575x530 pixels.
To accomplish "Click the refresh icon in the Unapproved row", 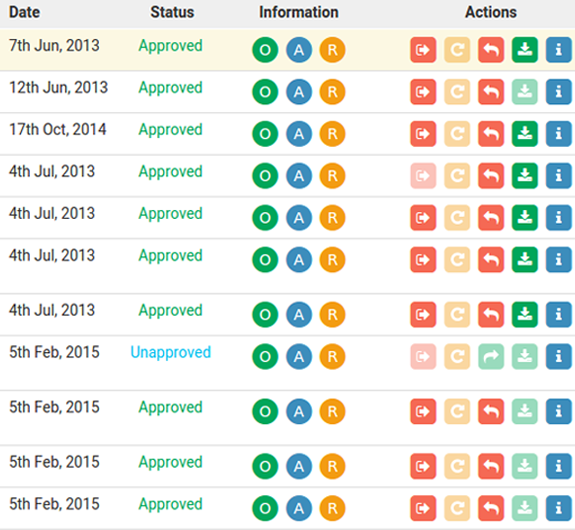I will (x=457, y=356).
